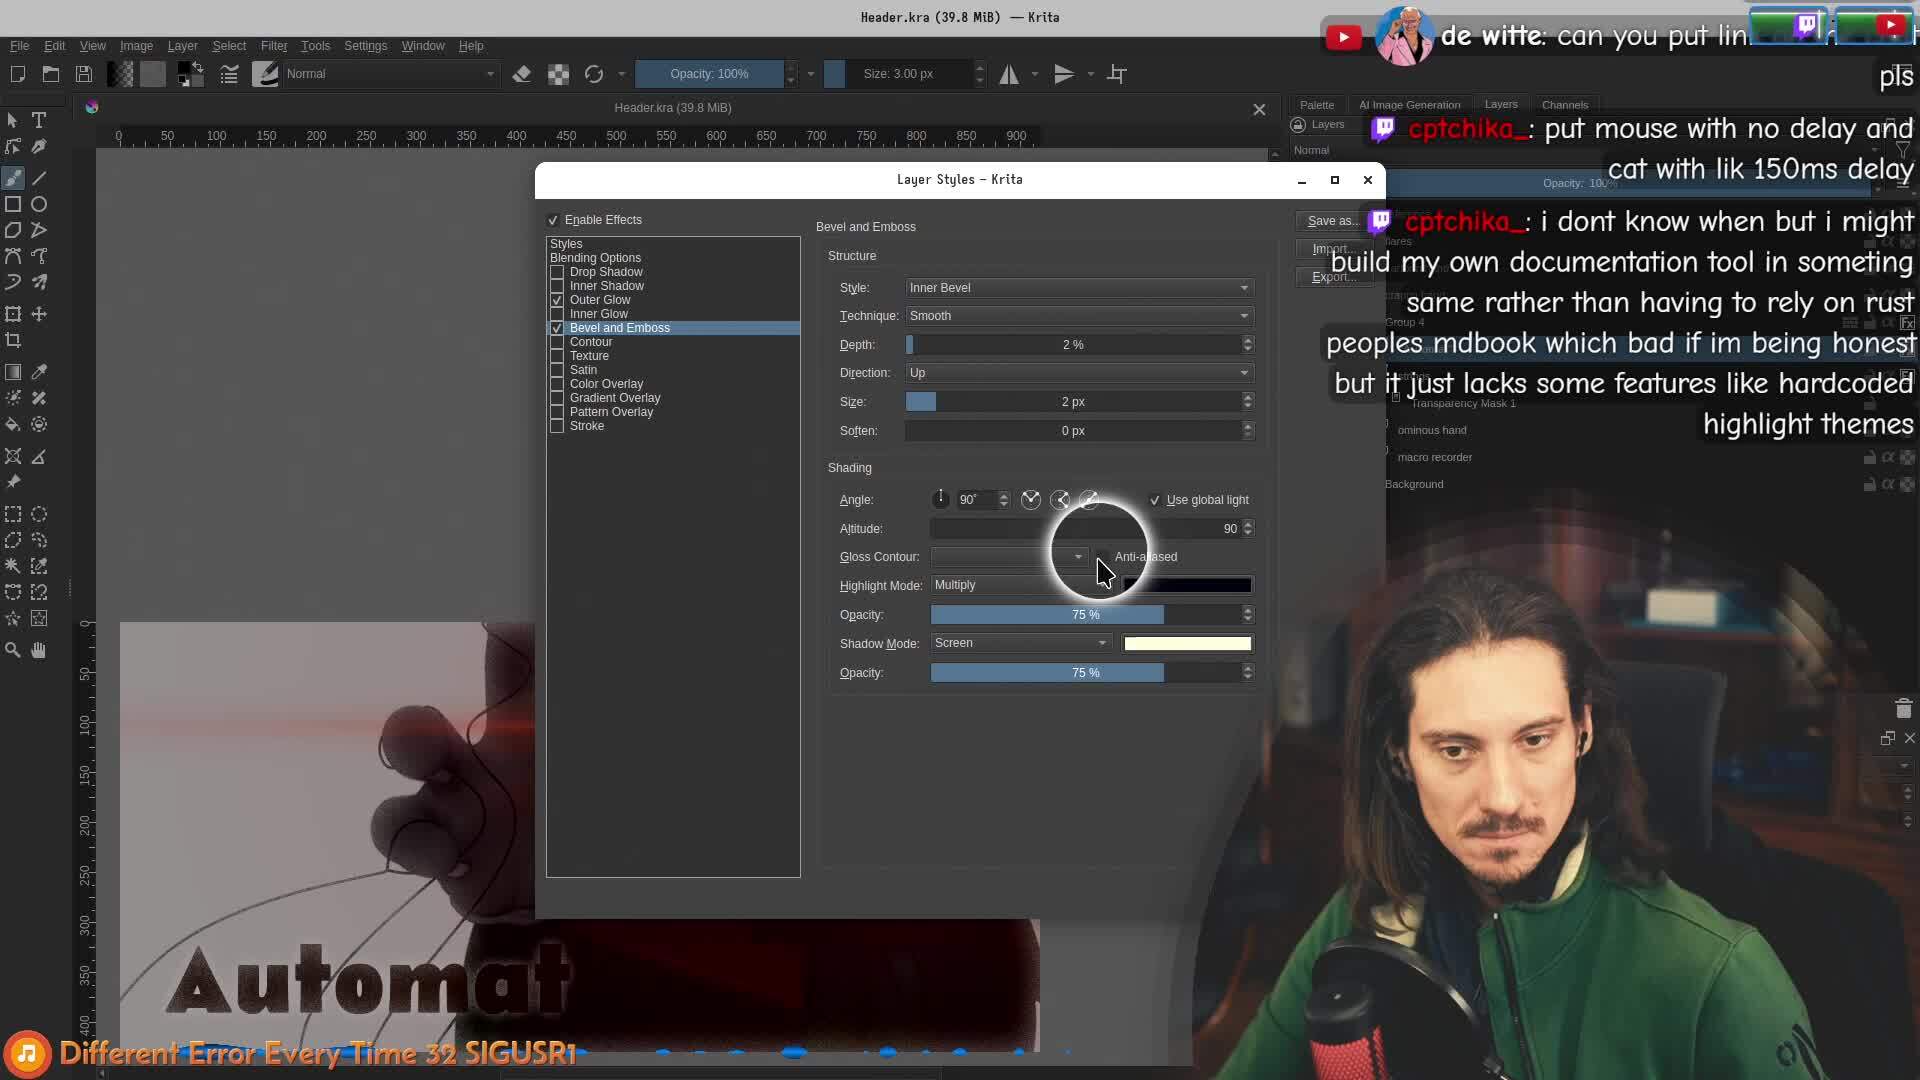Click the Save as button
Screen dimensions: 1920x1080
[1331, 221]
